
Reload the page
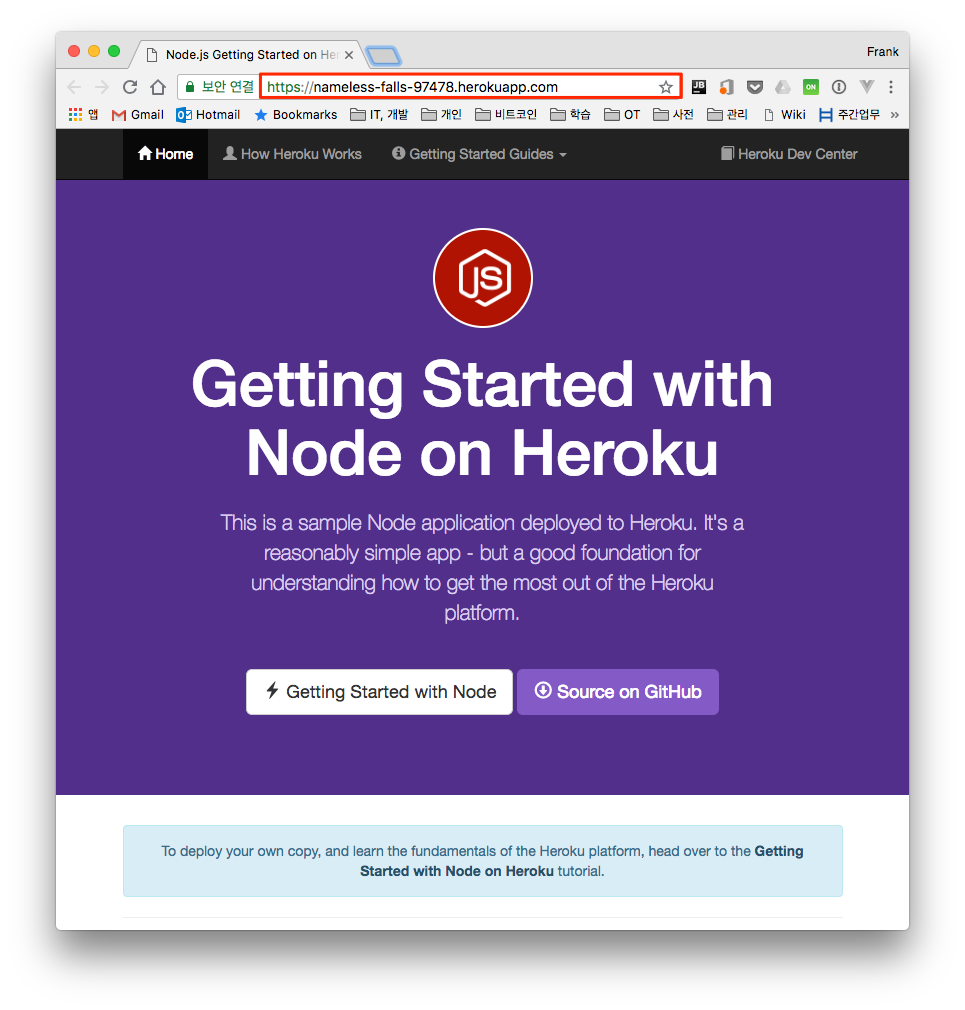pos(130,87)
